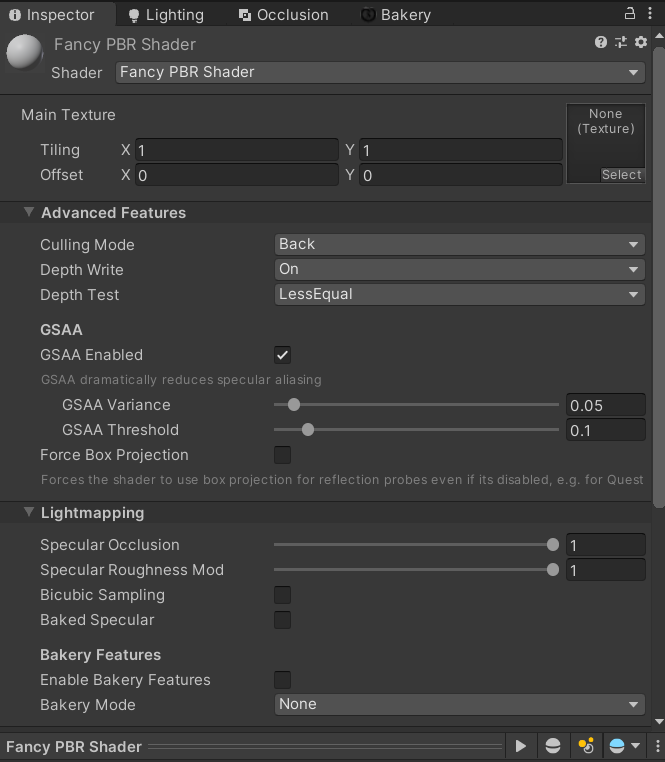This screenshot has height=762, width=665.
Task: Switch to the Lighting tab
Action: [165, 15]
